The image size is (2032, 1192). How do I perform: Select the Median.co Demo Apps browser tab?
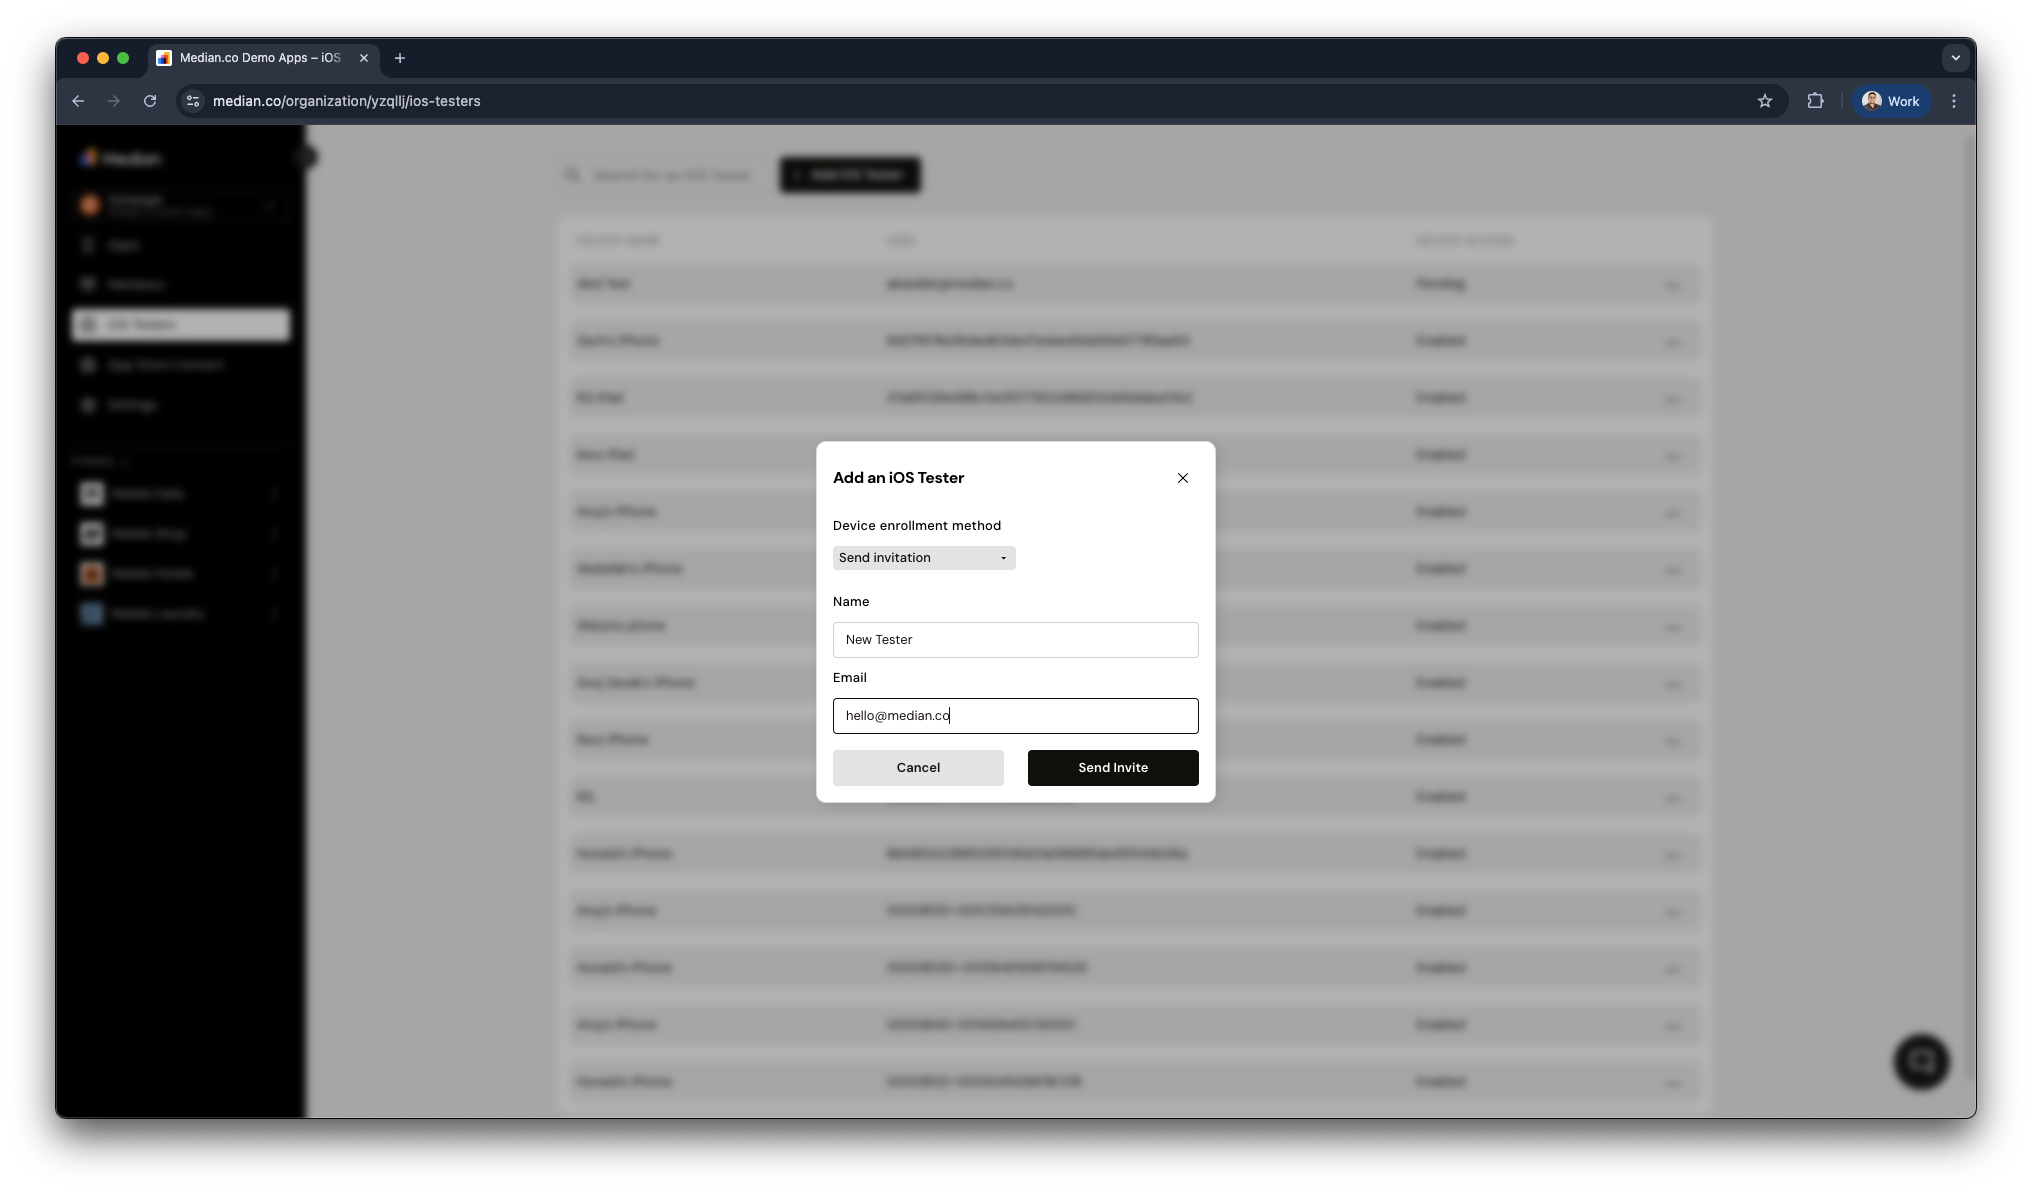[255, 58]
